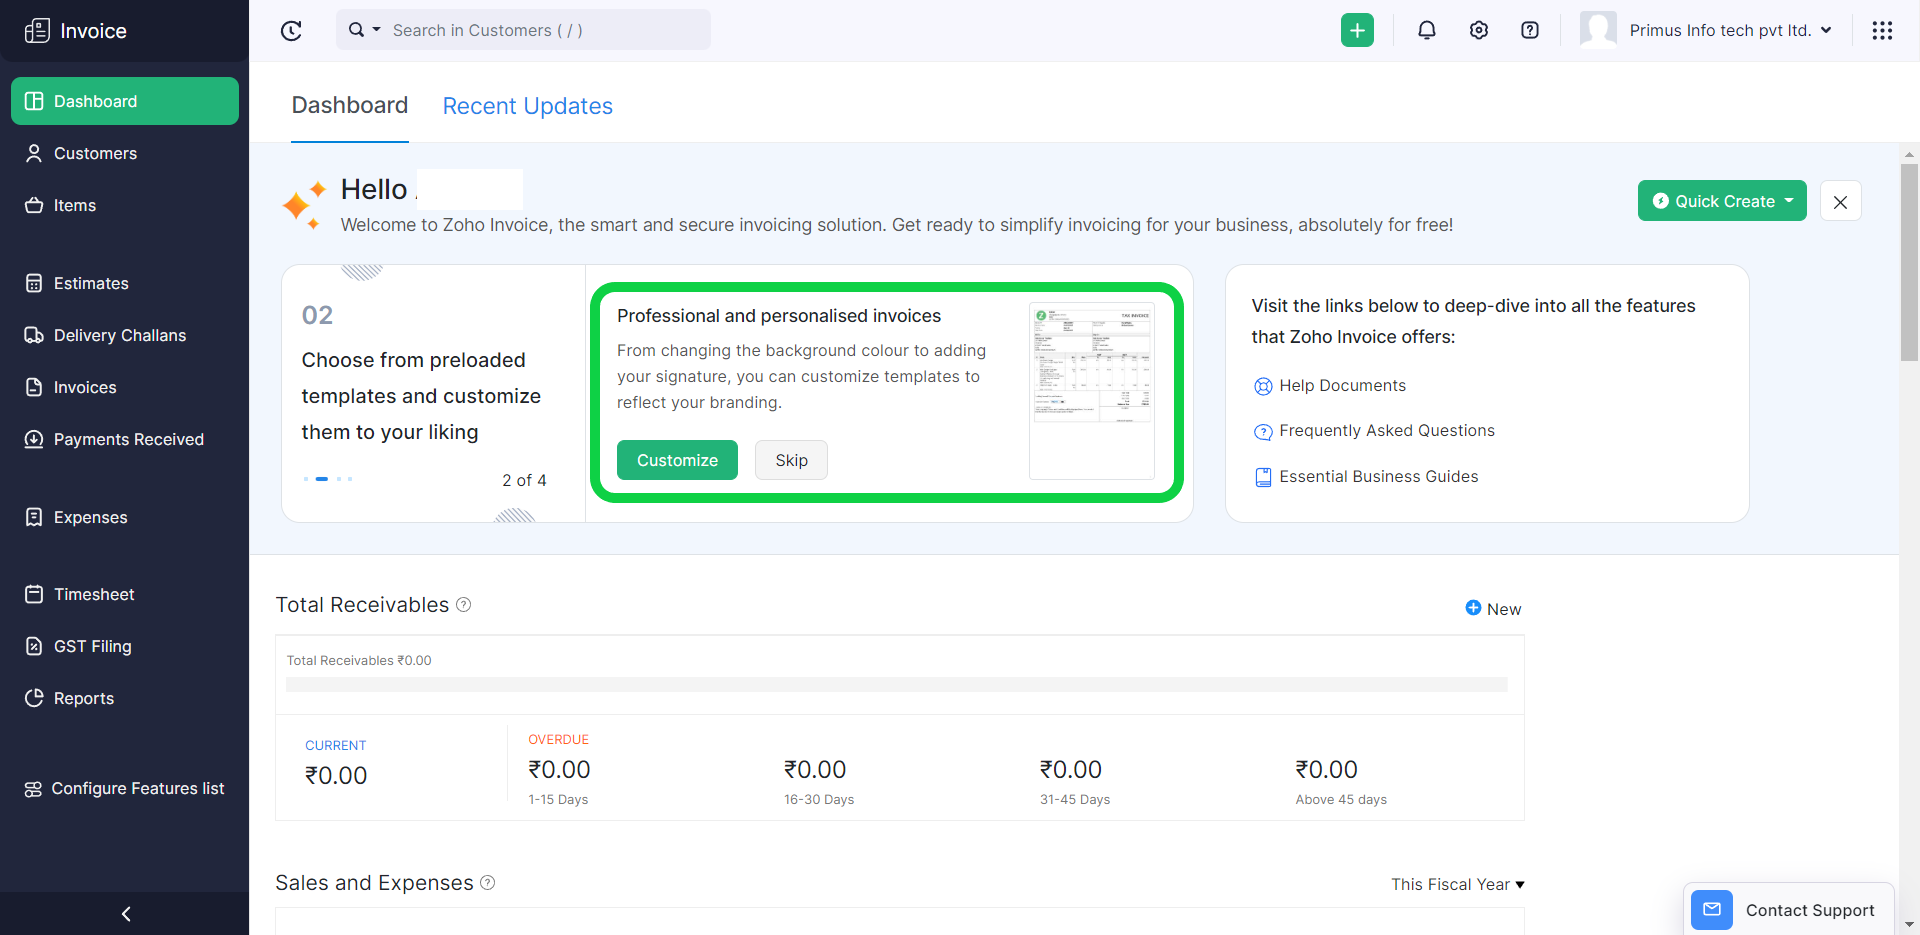Open GST Filing in the sidebar

pos(125,646)
